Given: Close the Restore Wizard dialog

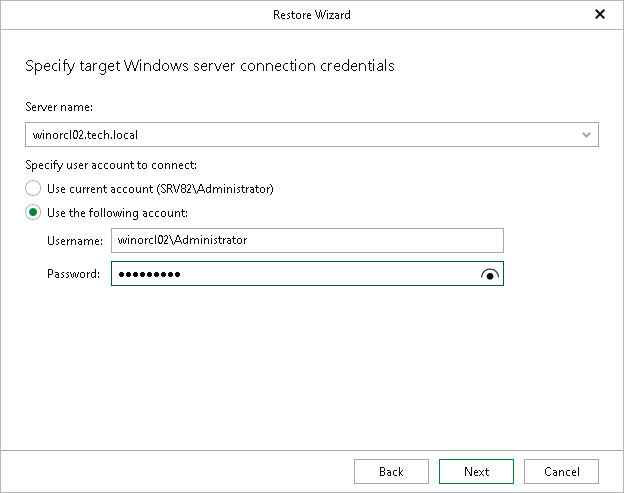Looking at the screenshot, I should point(600,14).
